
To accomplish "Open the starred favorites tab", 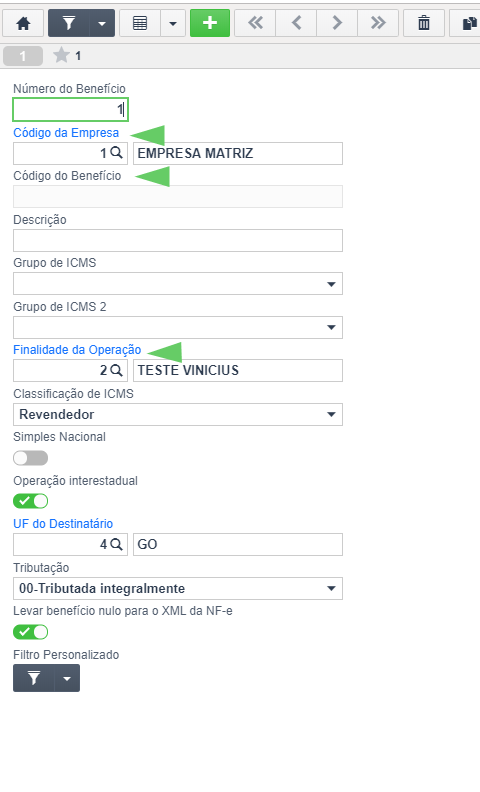I will coord(67,56).
